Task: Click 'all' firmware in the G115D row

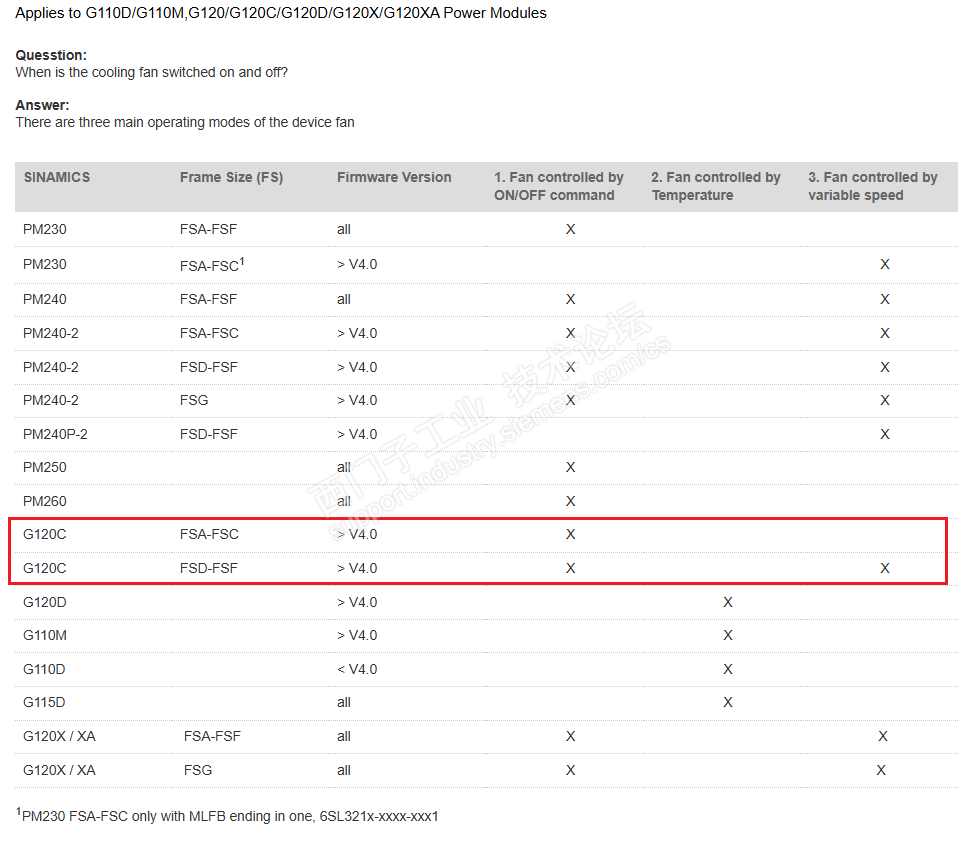Action: (x=344, y=702)
